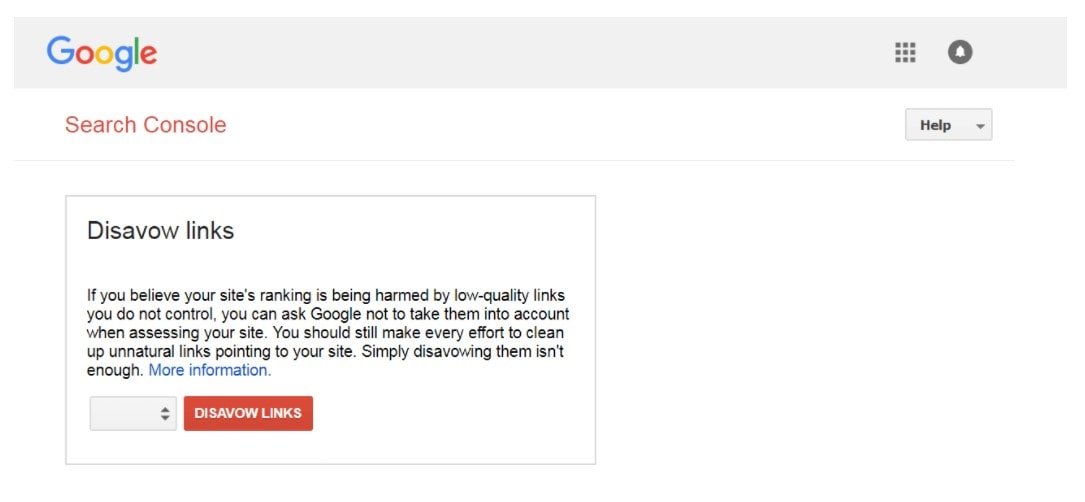Open the notifications bell icon
This screenshot has width=1085, height=502.
[x=960, y=53]
